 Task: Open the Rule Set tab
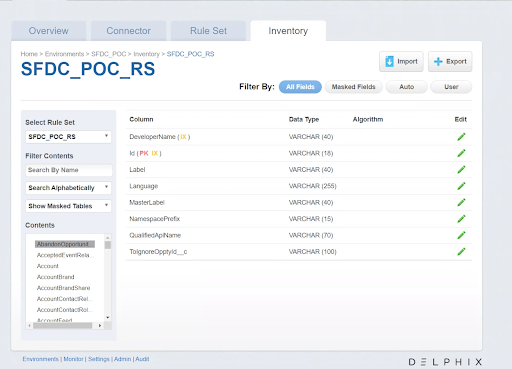click(x=208, y=31)
